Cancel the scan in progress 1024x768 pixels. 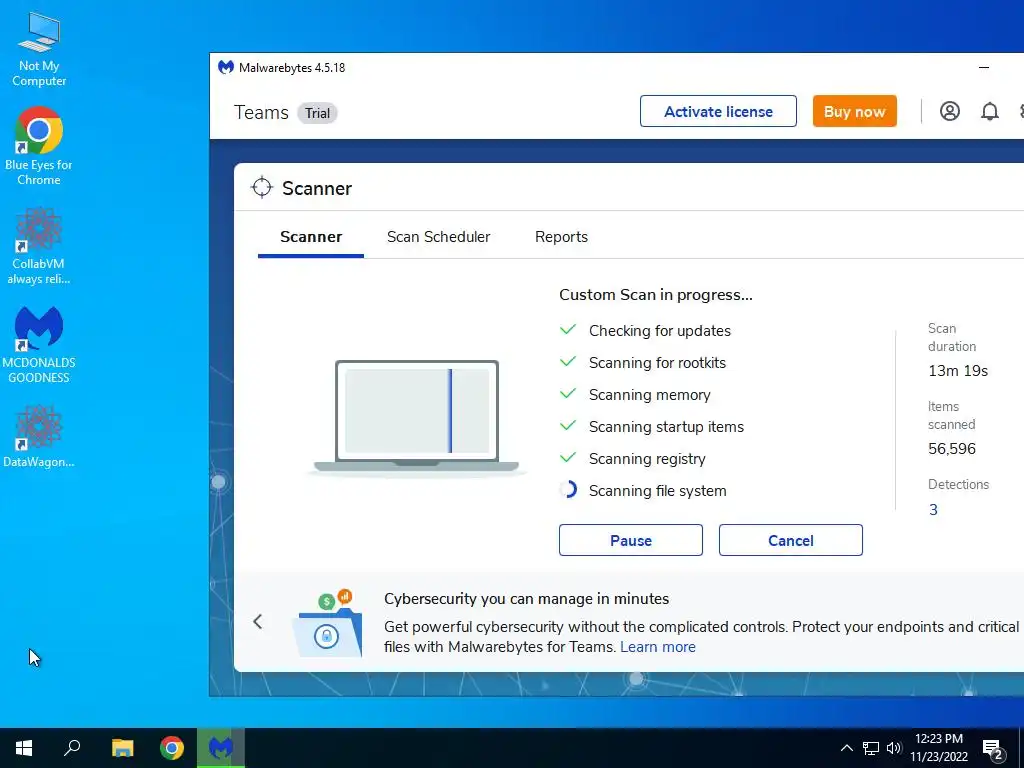(791, 540)
